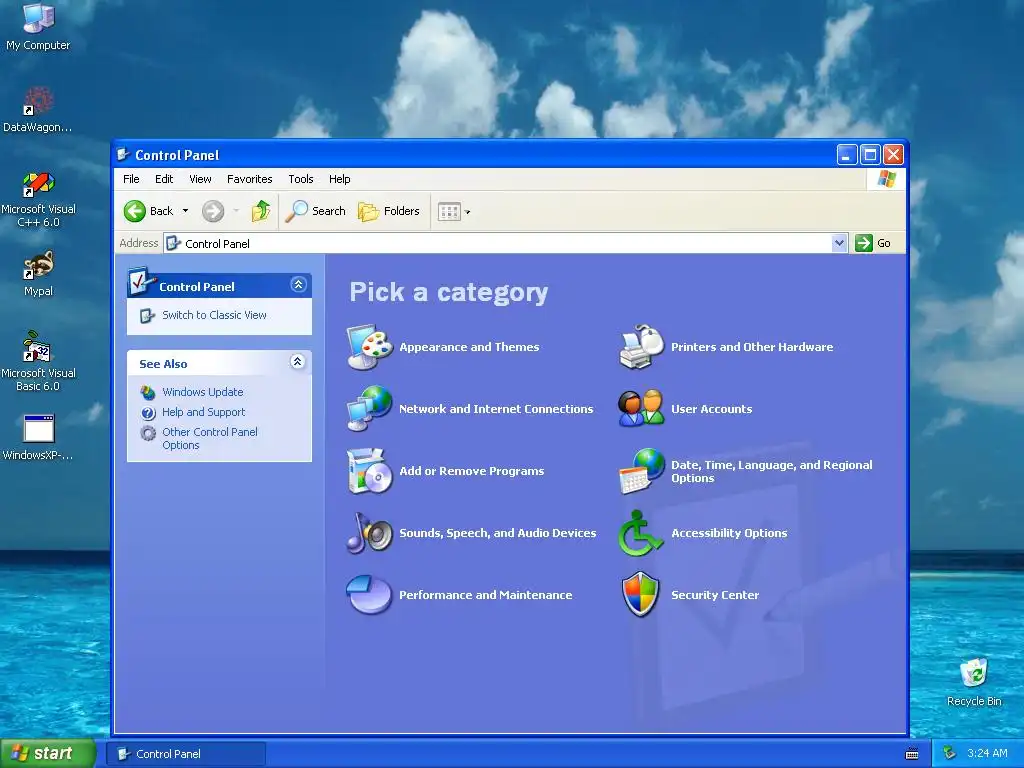Viewport: 1024px width, 768px height.
Task: Click the tray icon left of the clock
Action: point(950,753)
